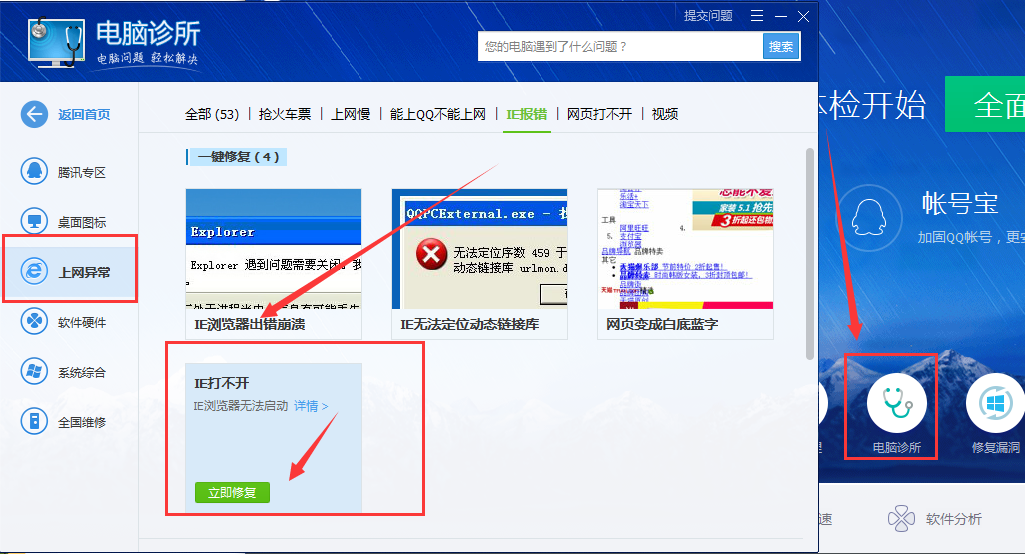Image resolution: width=1025 pixels, height=554 pixels.
Task: Switch to the 抢火车票 tab
Action: (285, 114)
